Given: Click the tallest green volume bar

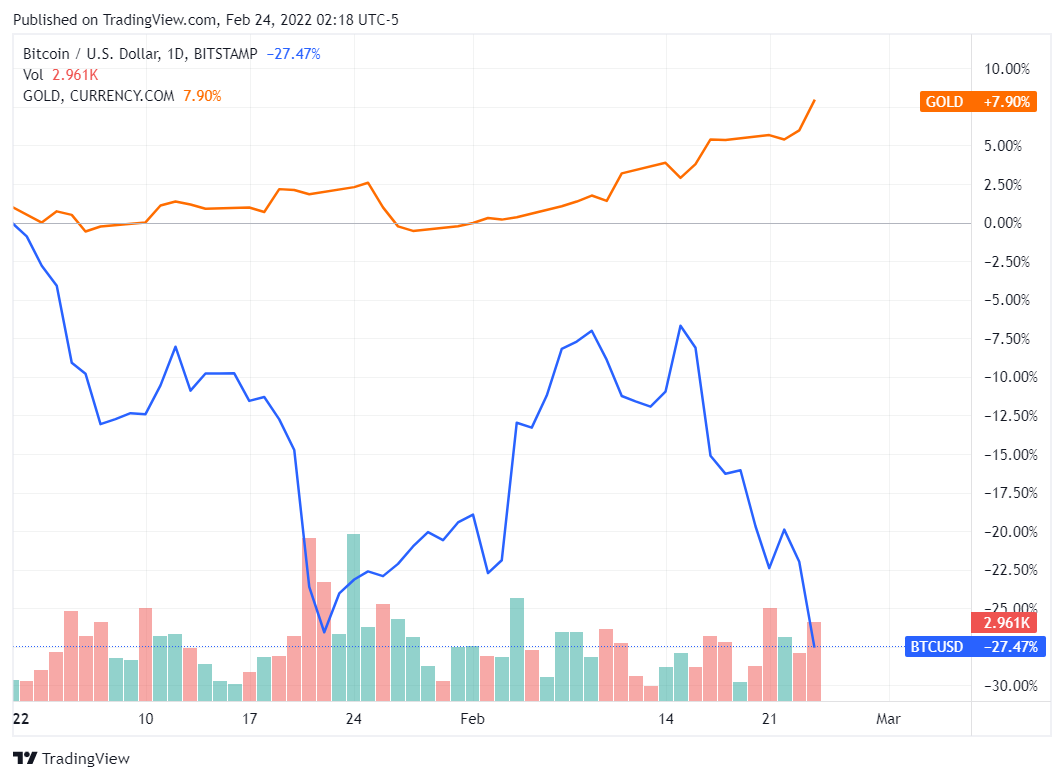Looking at the screenshot, I should point(353,616).
